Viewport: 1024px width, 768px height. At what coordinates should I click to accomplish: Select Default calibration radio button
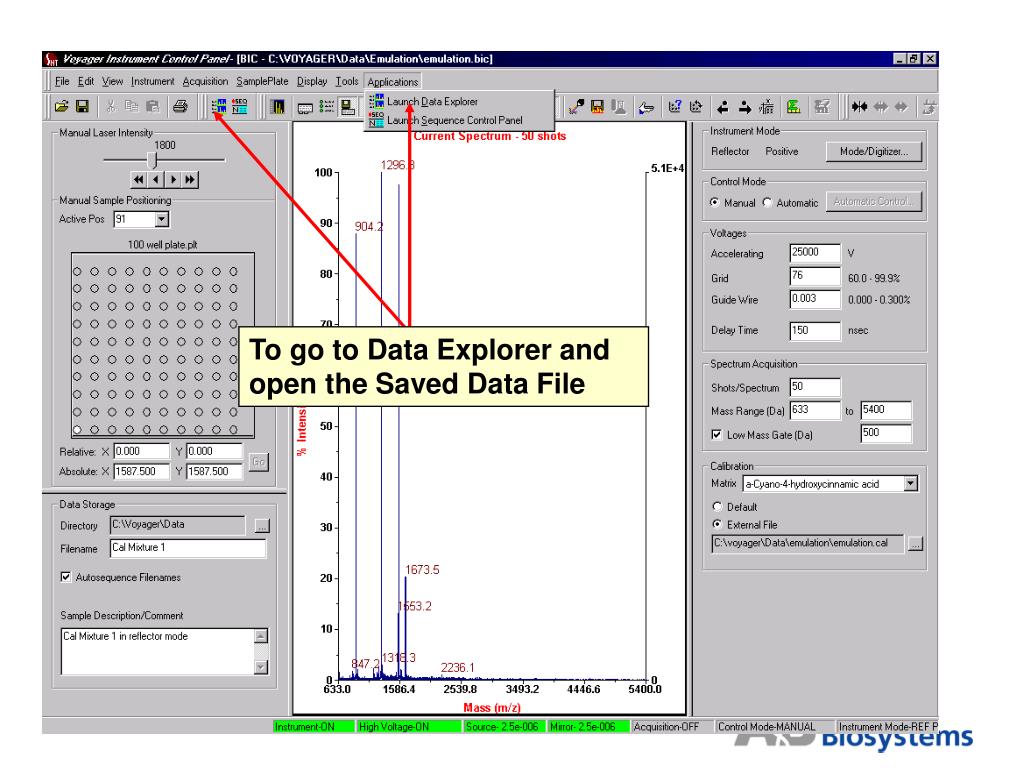point(717,507)
